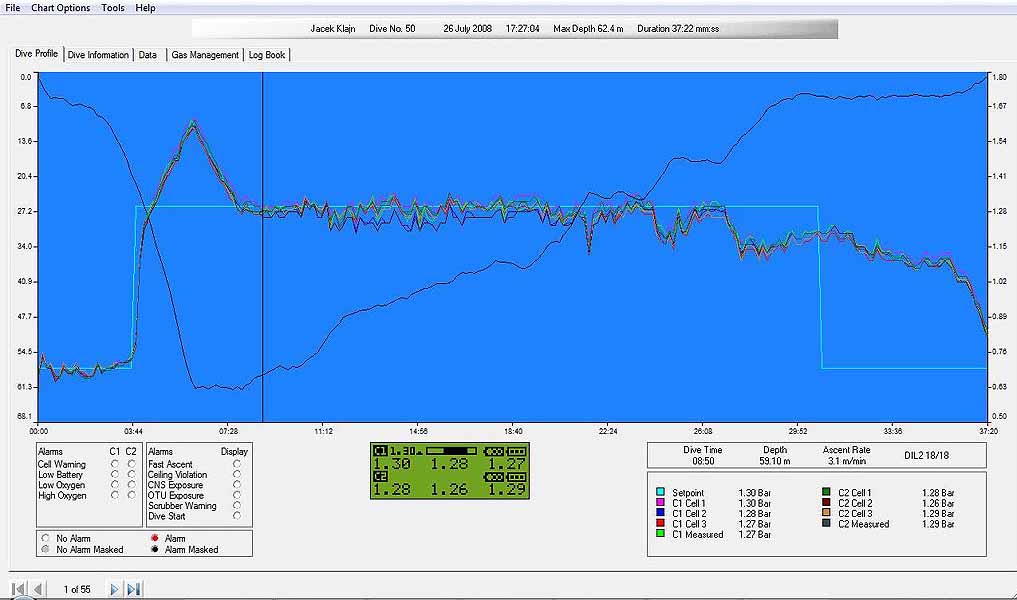Click the No Alarm legend indicator

tap(45, 538)
